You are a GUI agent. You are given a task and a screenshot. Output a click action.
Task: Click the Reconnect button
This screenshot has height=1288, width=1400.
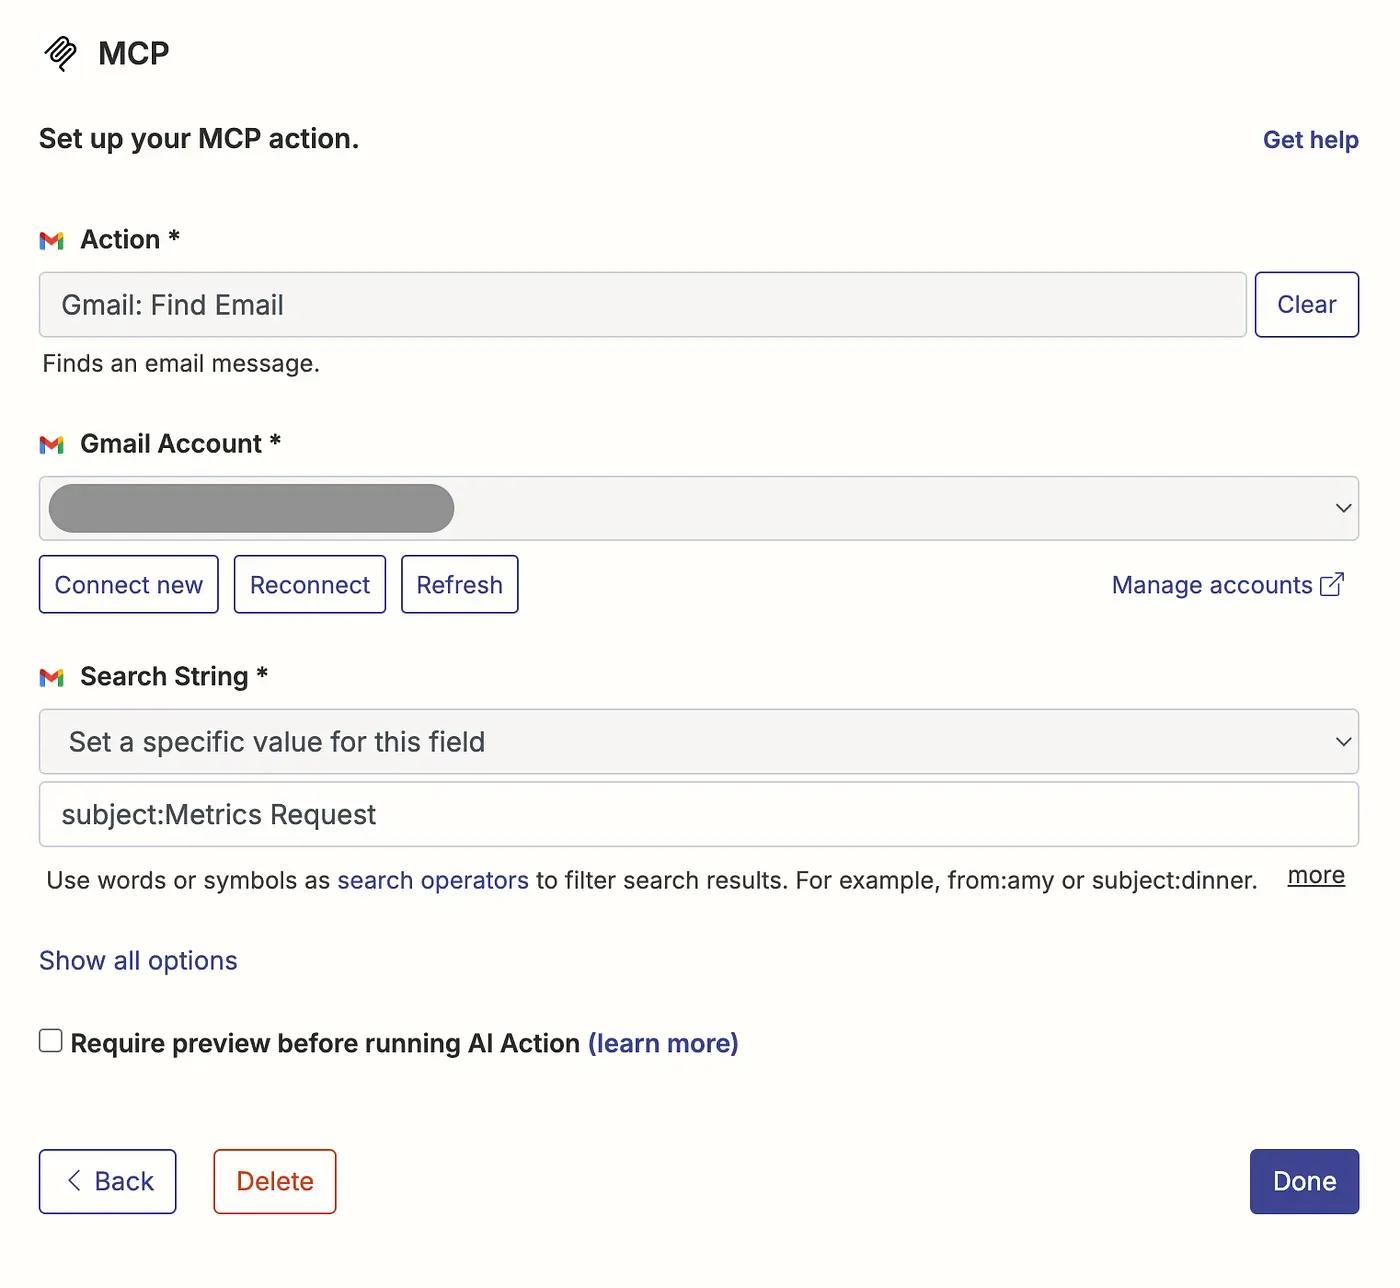pos(310,585)
